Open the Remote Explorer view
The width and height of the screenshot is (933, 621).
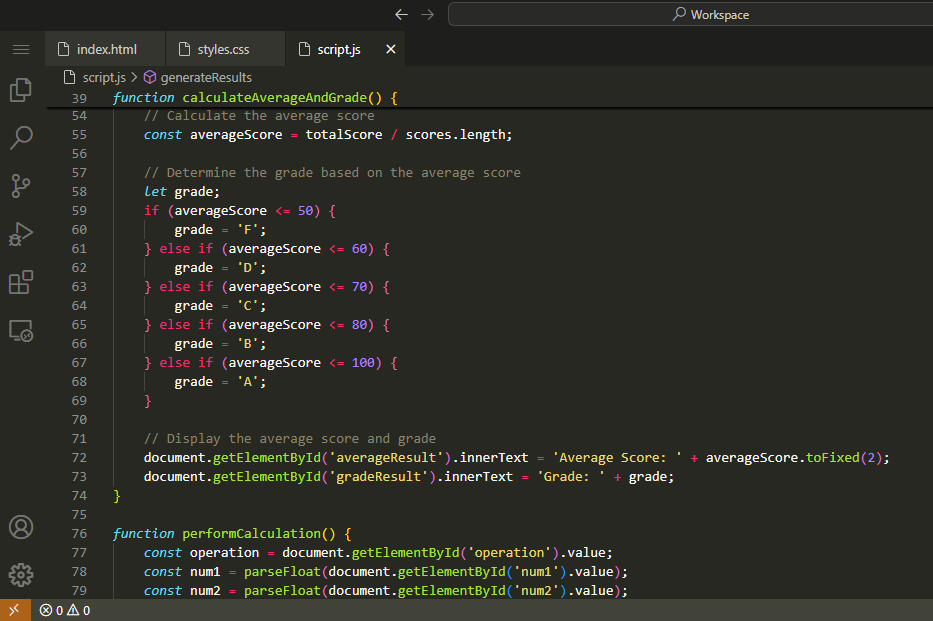(x=21, y=330)
